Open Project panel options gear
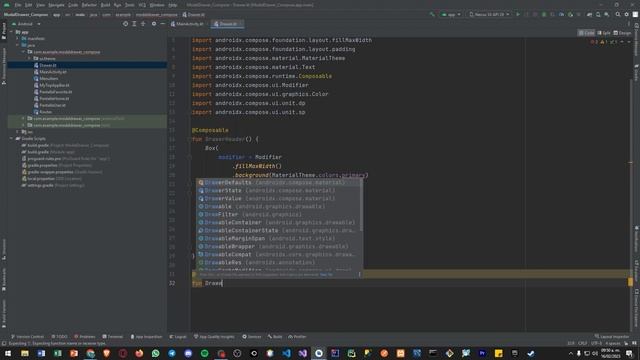The width and height of the screenshot is (640, 360). tap(154, 24)
